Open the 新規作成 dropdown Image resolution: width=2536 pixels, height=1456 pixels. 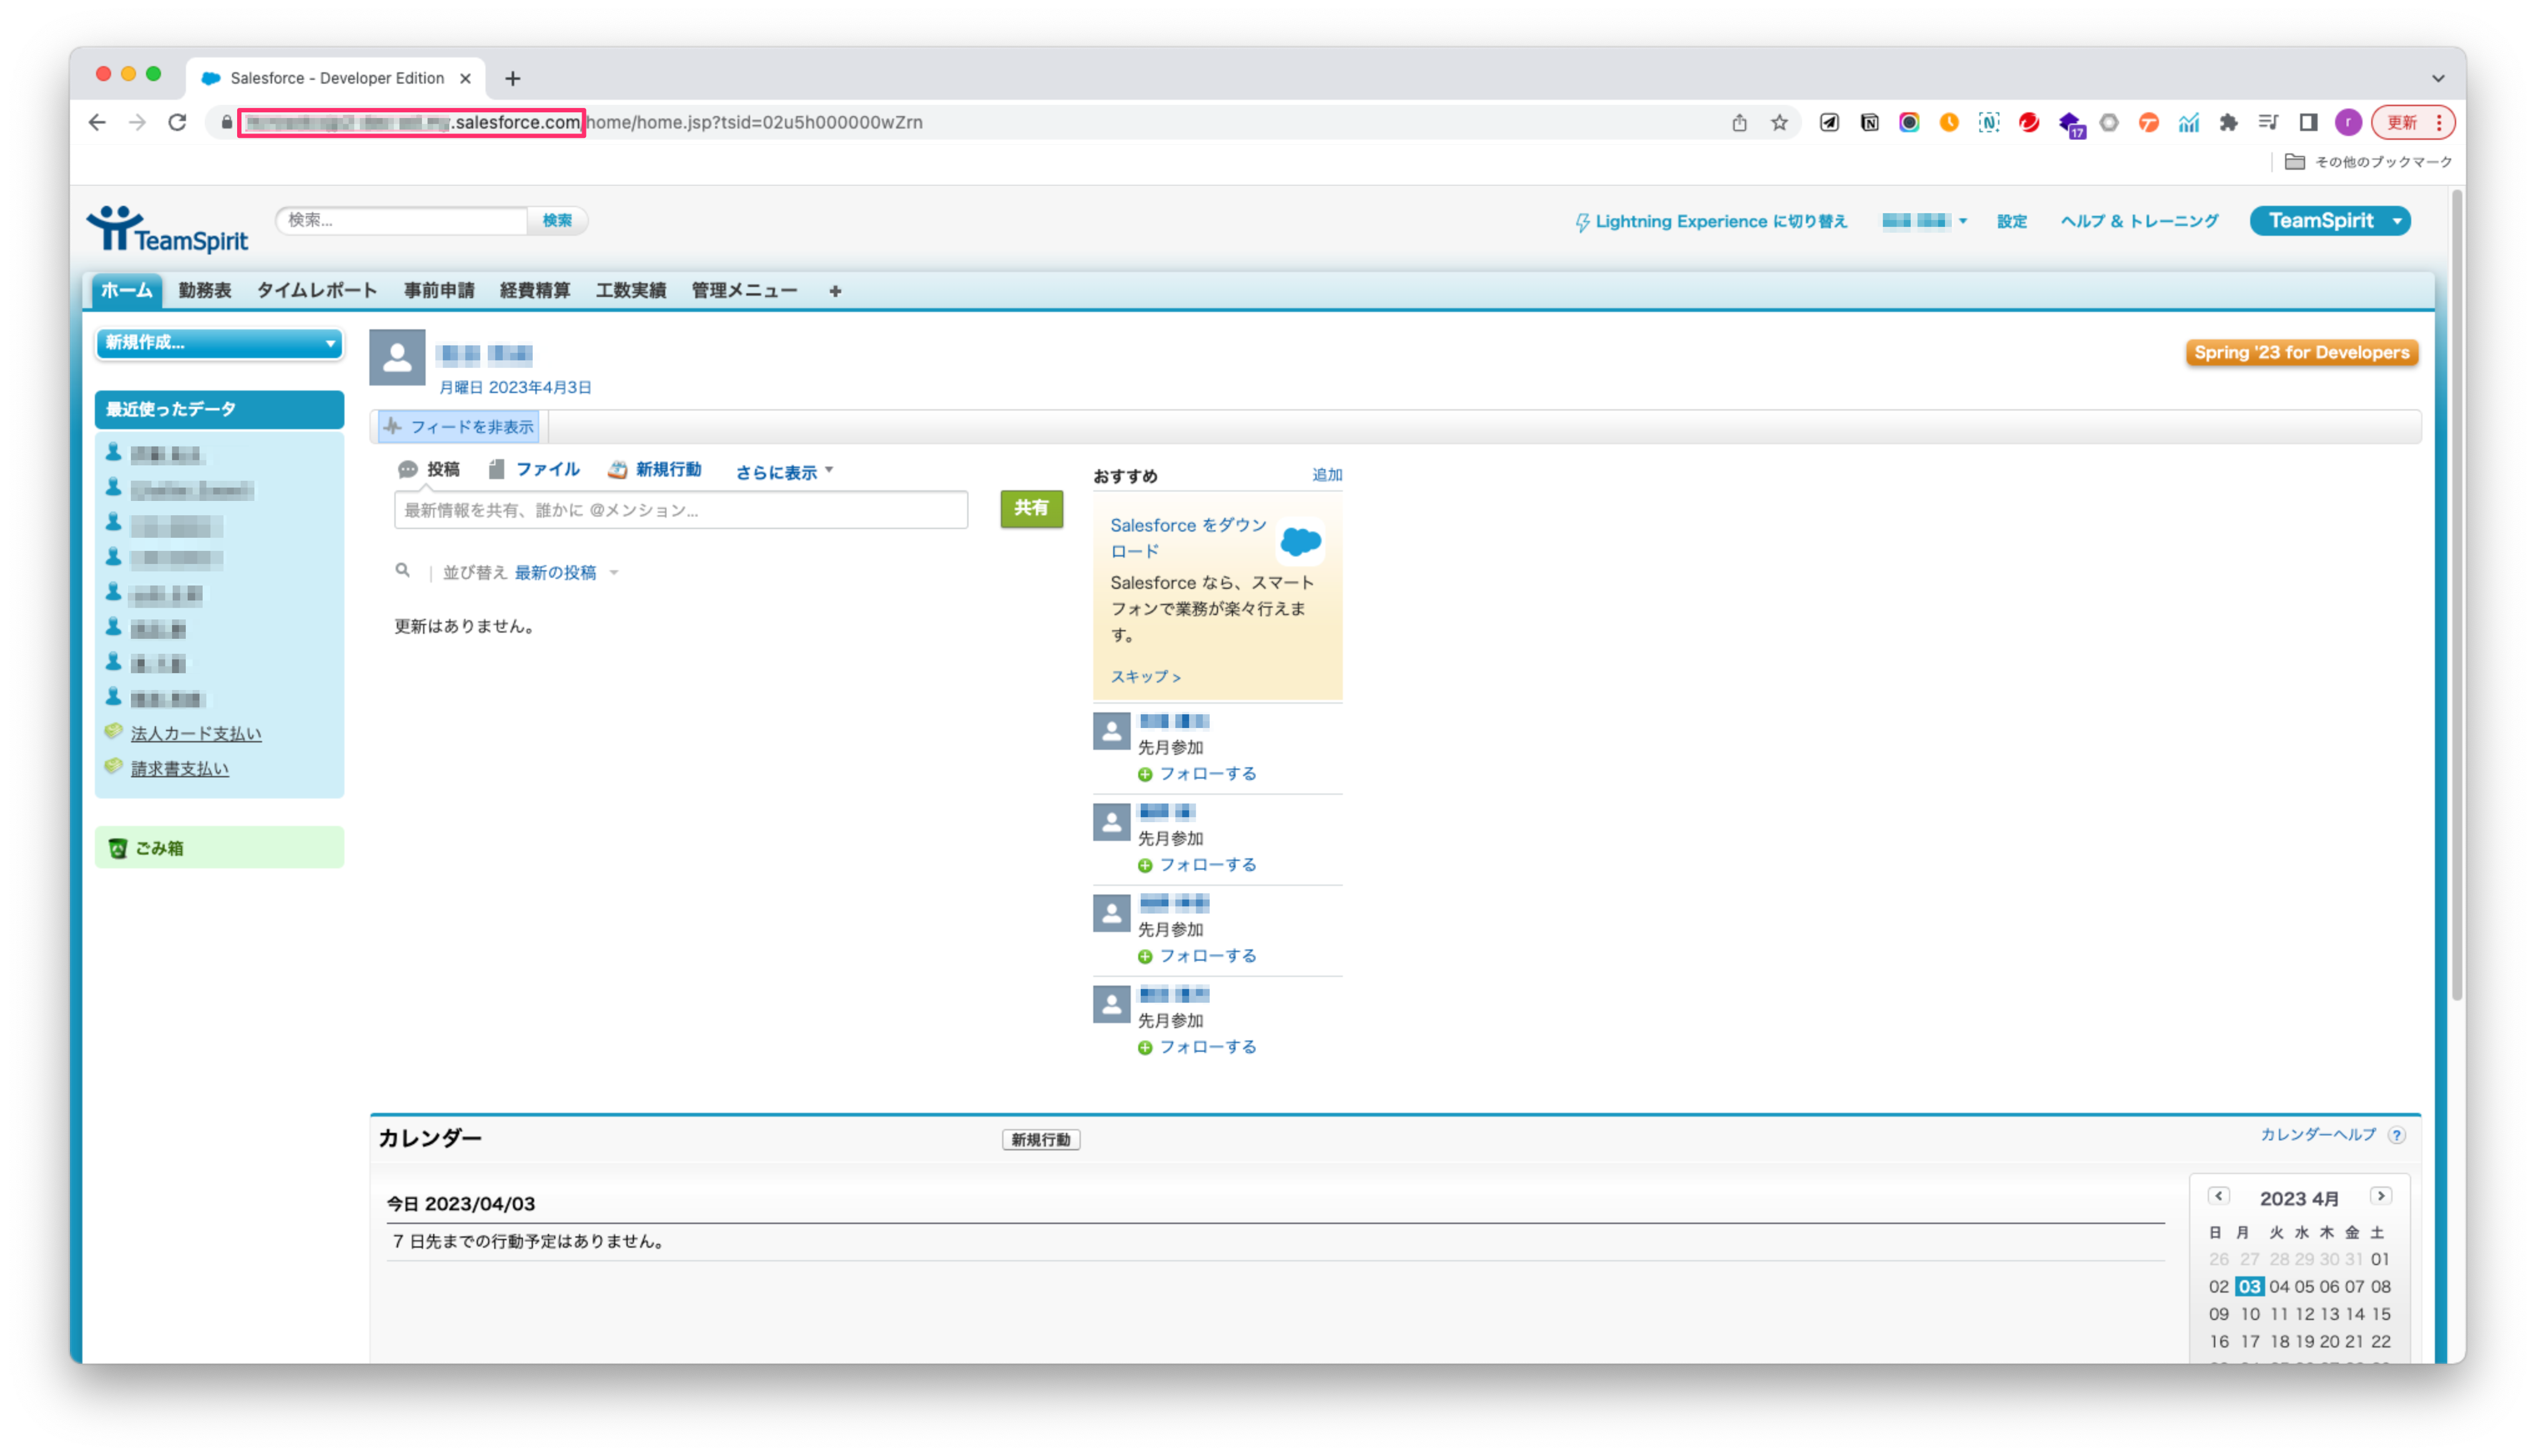coord(219,343)
